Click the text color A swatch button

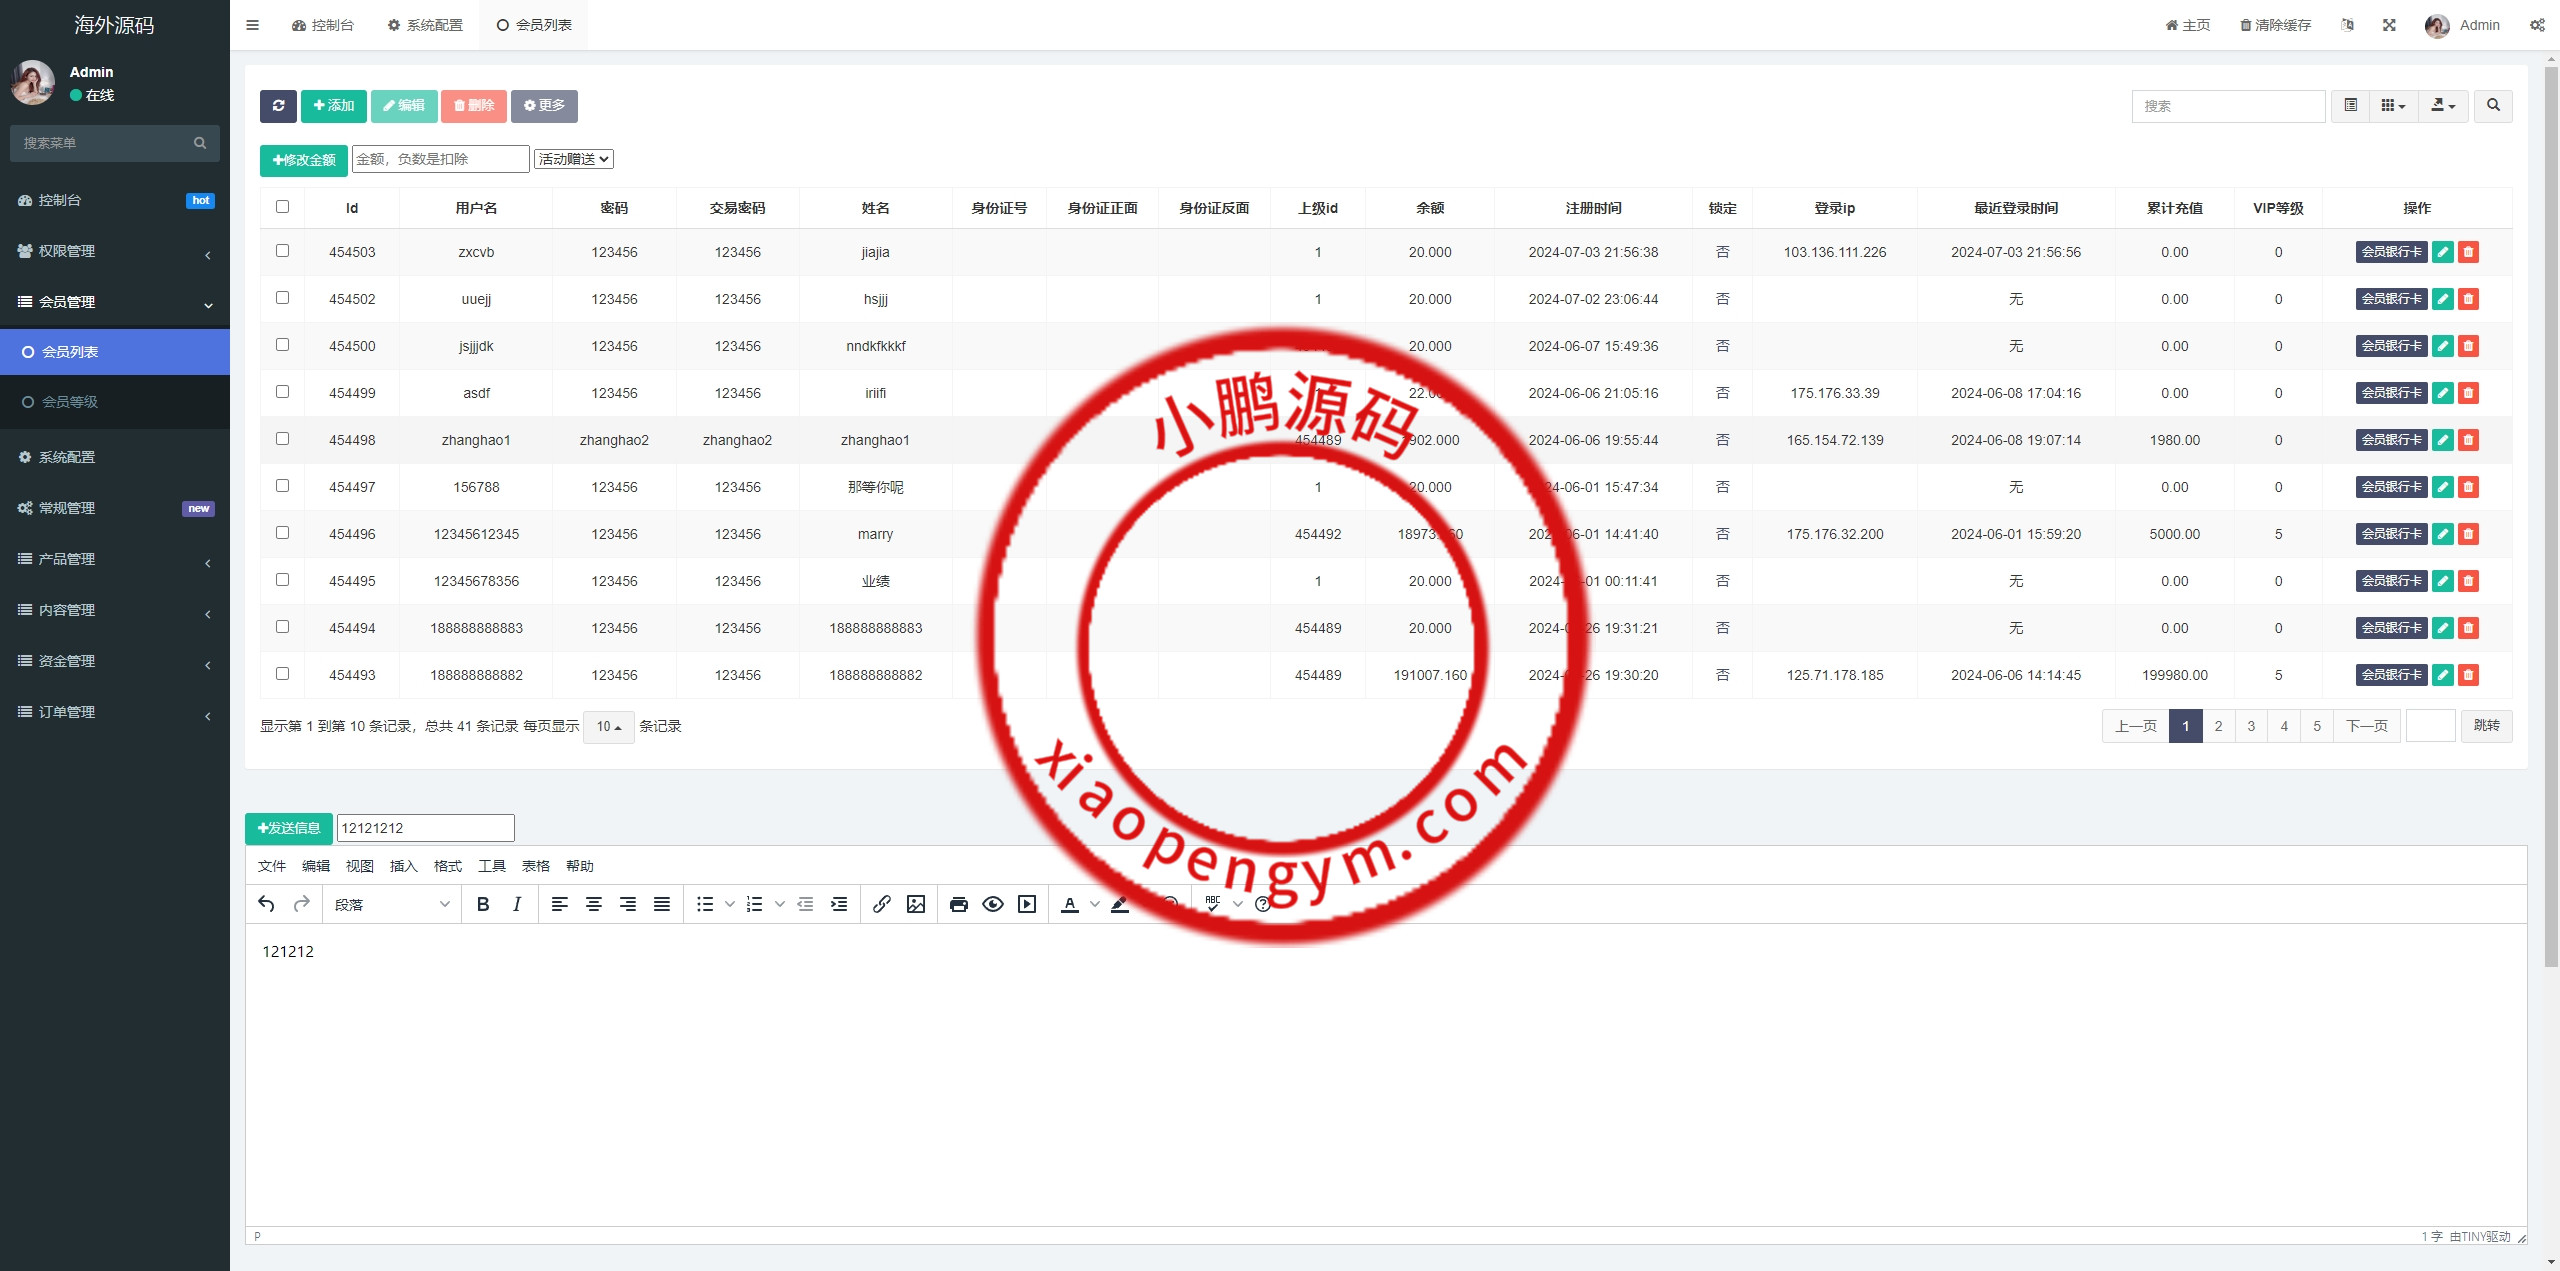1069,904
